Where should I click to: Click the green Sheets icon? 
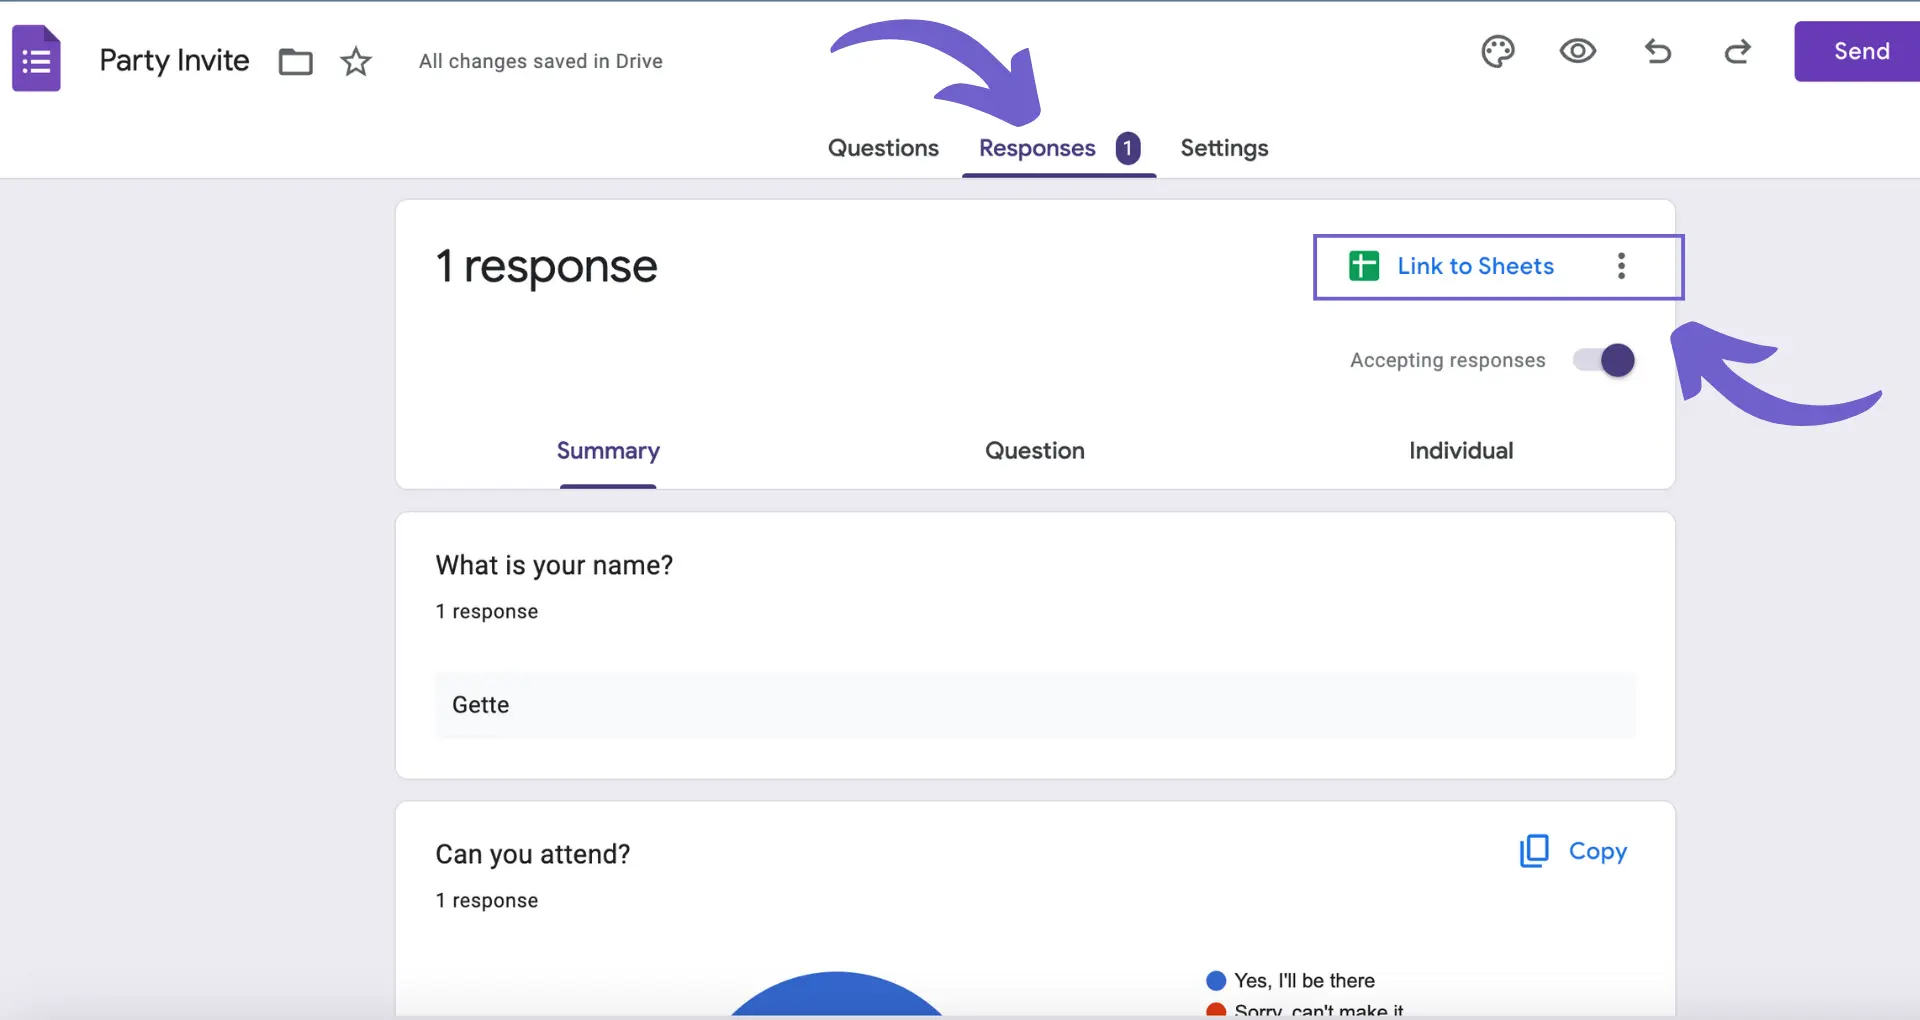1364,266
